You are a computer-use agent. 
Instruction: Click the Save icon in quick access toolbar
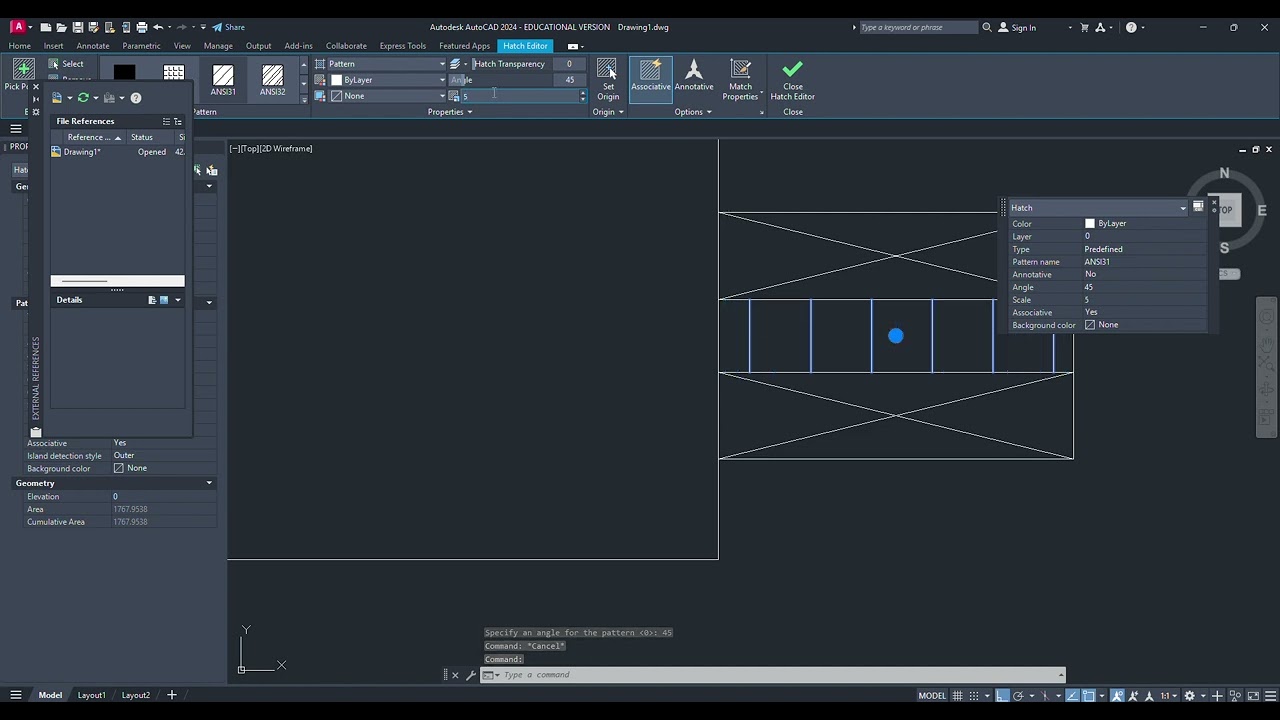(x=77, y=27)
